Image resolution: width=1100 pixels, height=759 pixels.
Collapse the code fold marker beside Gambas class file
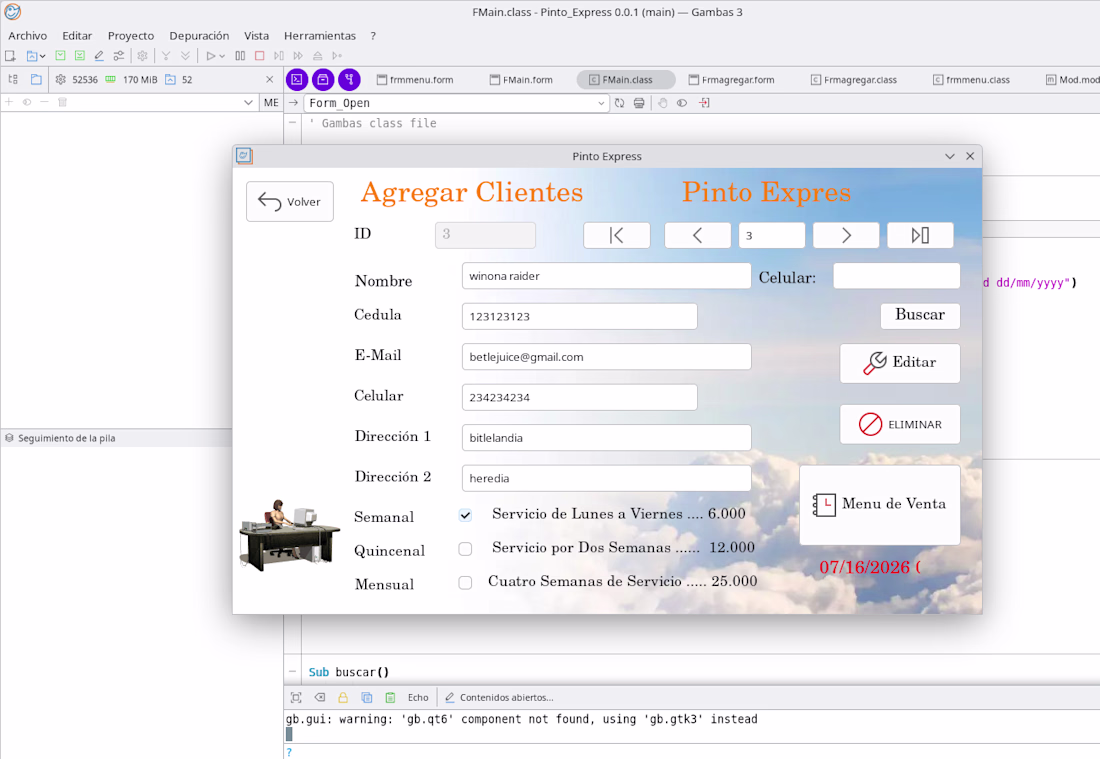pyautogui.click(x=293, y=123)
